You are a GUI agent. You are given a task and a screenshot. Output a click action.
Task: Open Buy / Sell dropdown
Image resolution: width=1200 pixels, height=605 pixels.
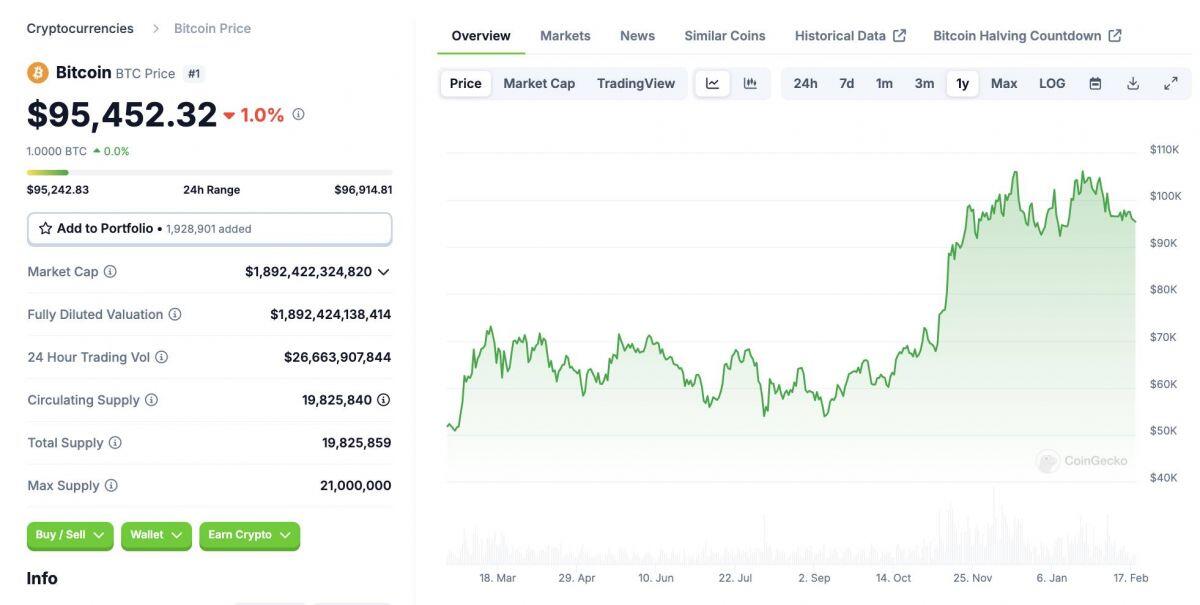70,535
